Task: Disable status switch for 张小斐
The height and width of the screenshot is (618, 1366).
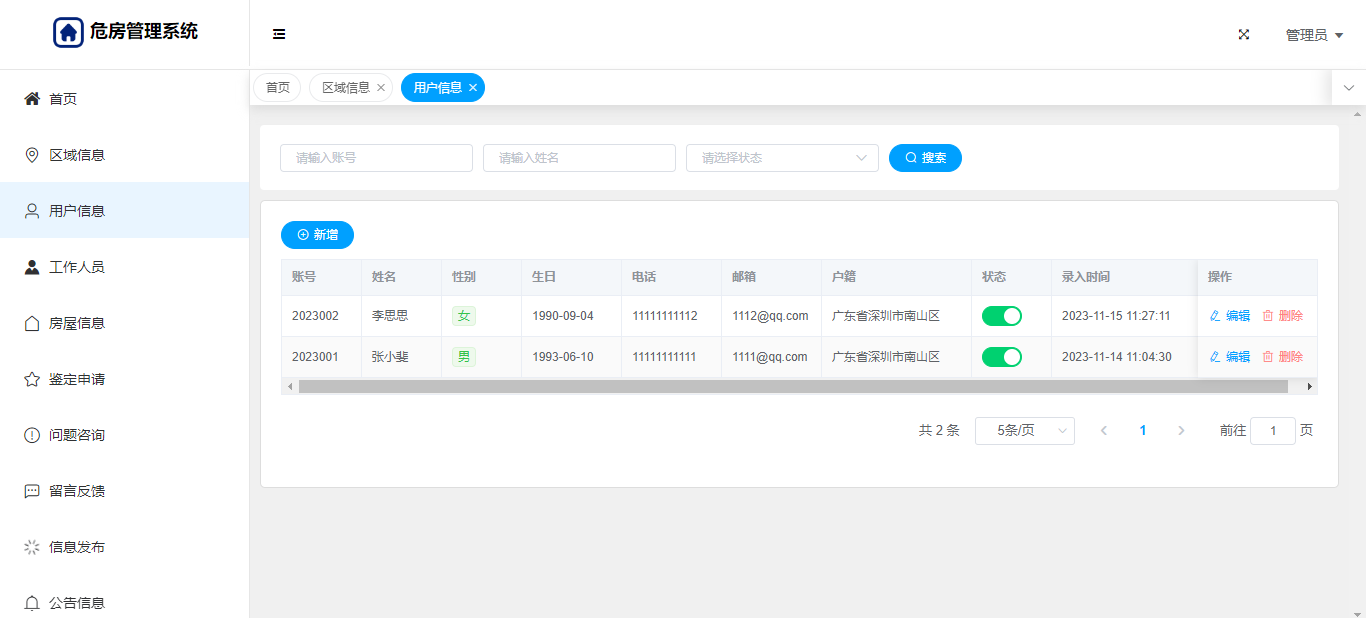Action: (1001, 357)
